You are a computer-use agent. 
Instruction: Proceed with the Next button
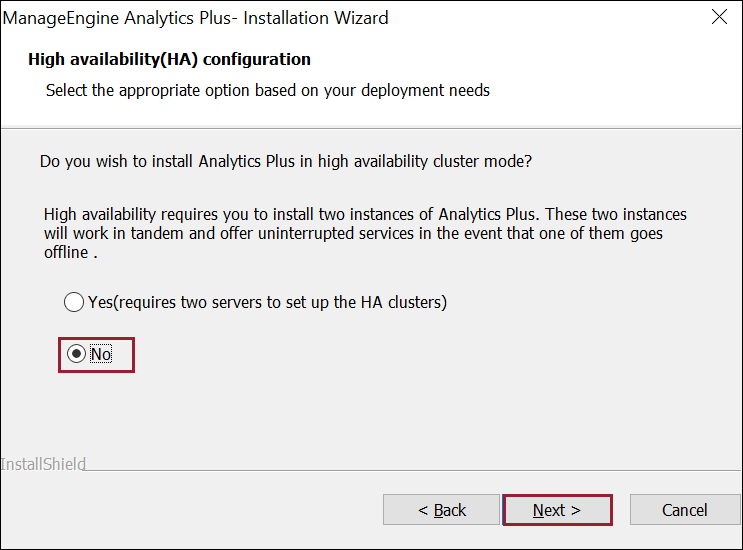click(x=556, y=510)
